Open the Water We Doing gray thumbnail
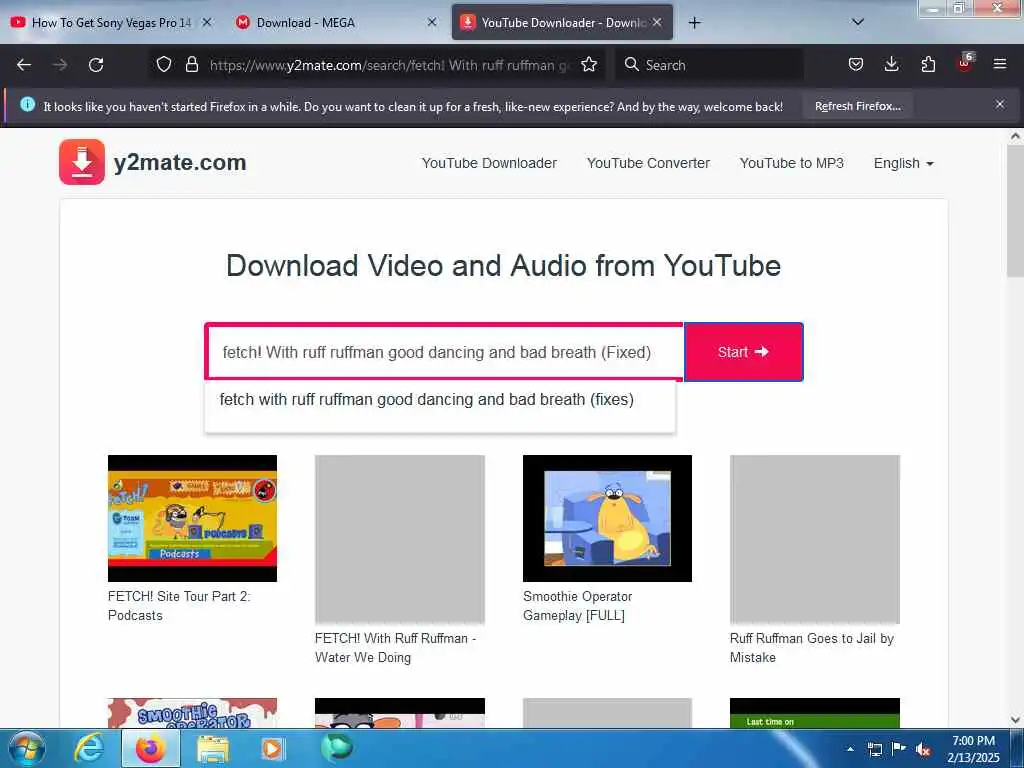This screenshot has width=1024, height=768. [x=400, y=539]
